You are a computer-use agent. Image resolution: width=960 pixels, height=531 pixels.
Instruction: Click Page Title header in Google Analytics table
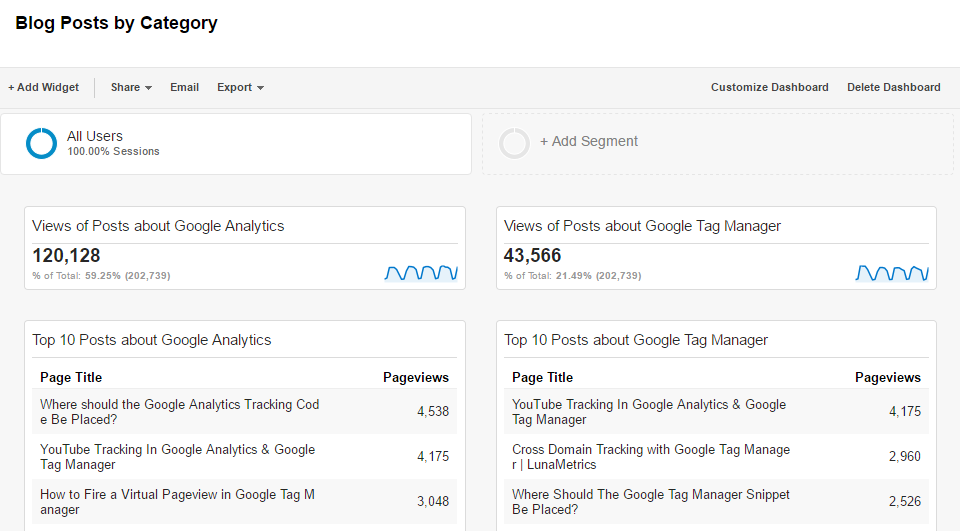click(71, 377)
